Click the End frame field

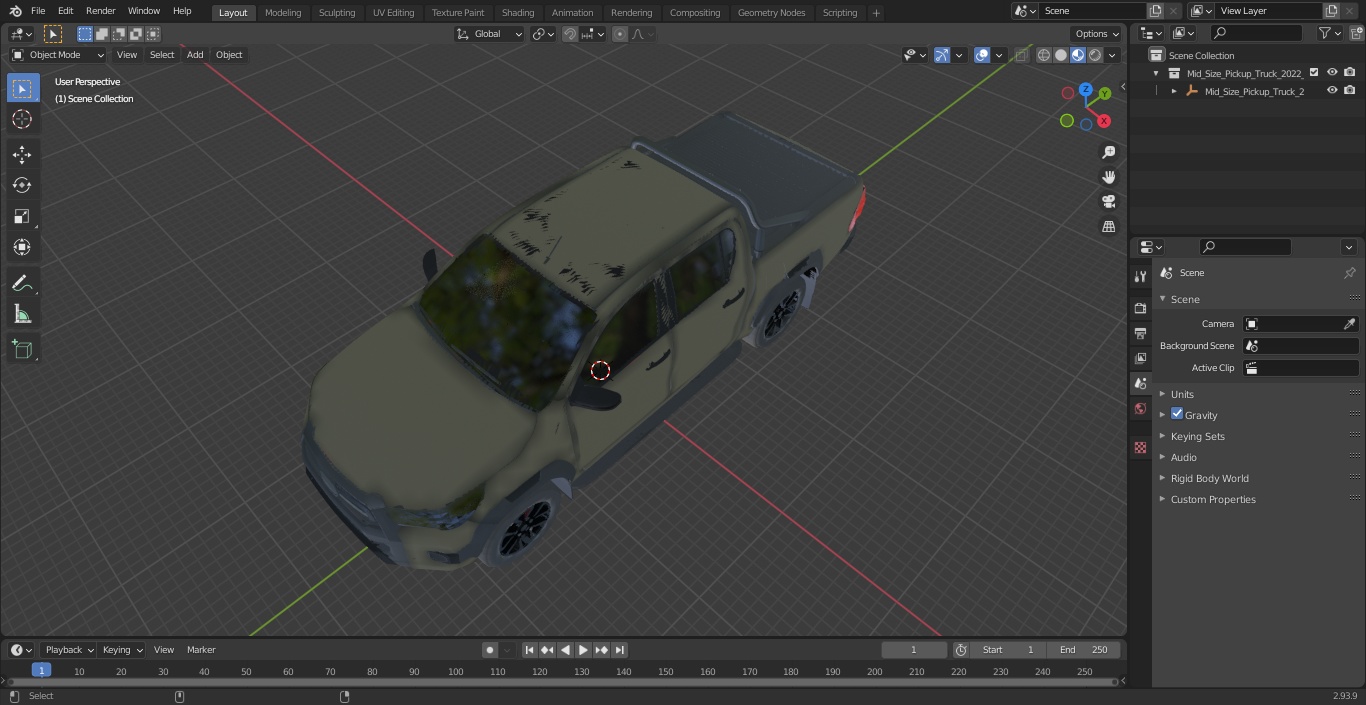[x=1084, y=650]
